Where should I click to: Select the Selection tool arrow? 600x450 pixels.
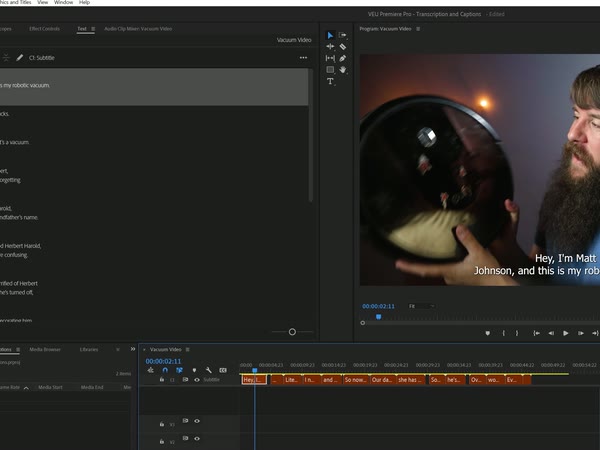click(330, 35)
